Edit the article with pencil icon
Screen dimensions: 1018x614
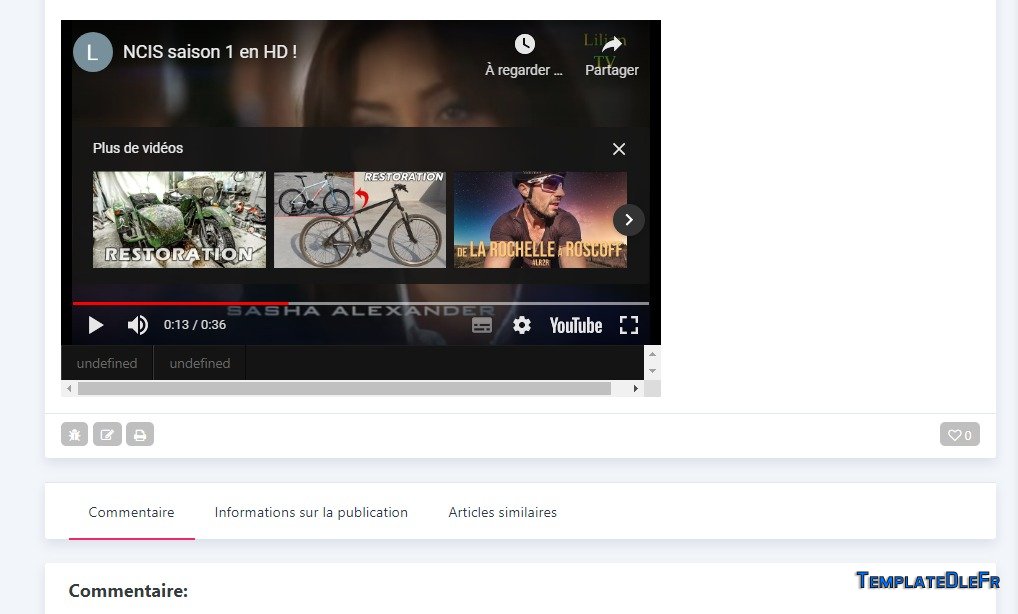107,435
